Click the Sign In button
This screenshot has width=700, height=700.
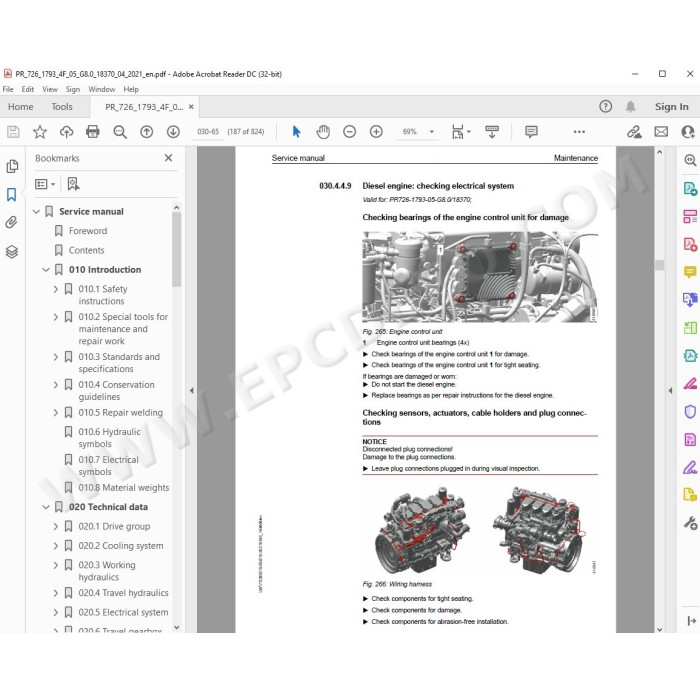pyautogui.click(x=671, y=107)
